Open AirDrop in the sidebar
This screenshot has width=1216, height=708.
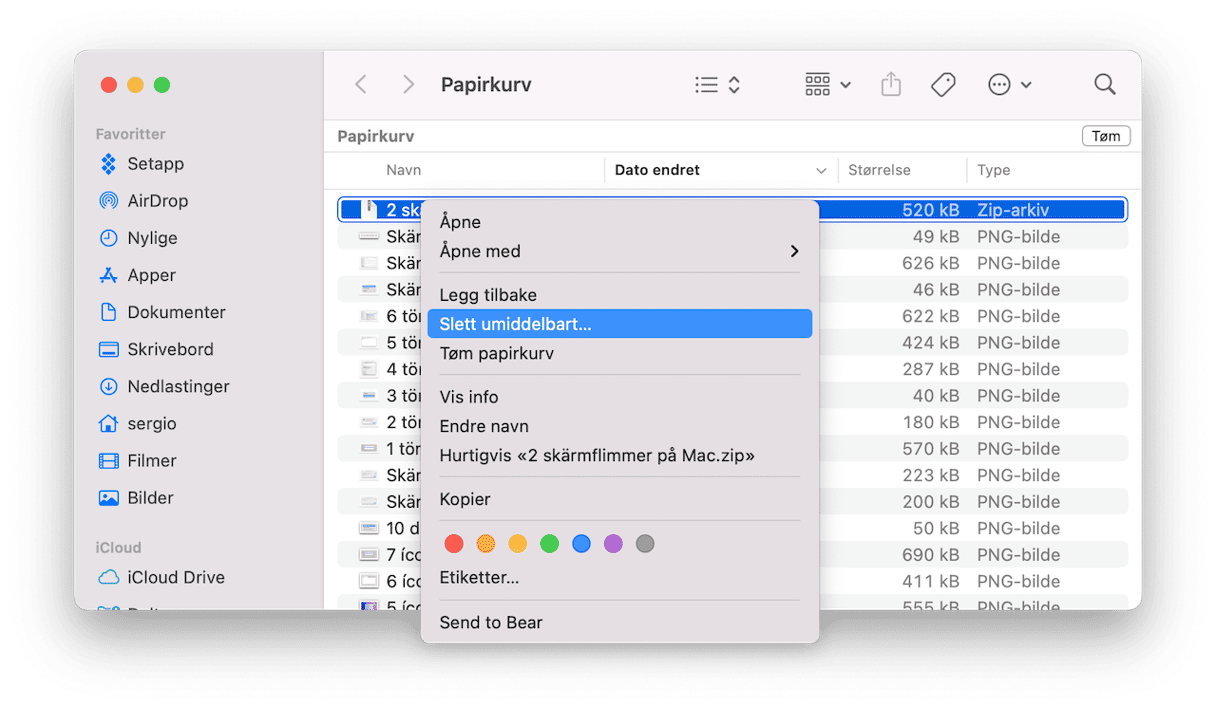(157, 201)
